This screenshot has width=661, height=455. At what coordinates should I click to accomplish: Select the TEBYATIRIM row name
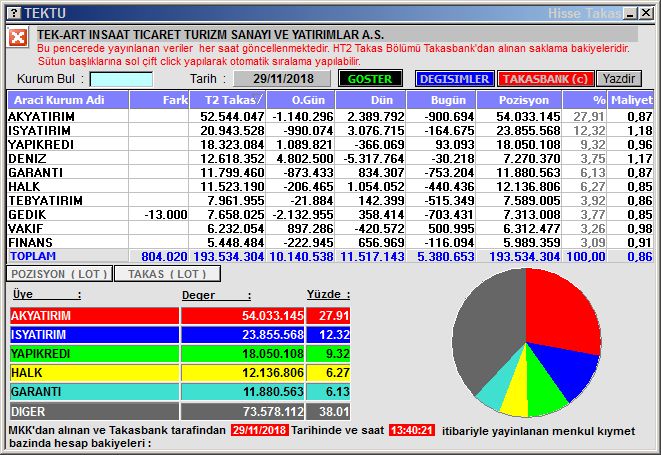pyautogui.click(x=46, y=200)
